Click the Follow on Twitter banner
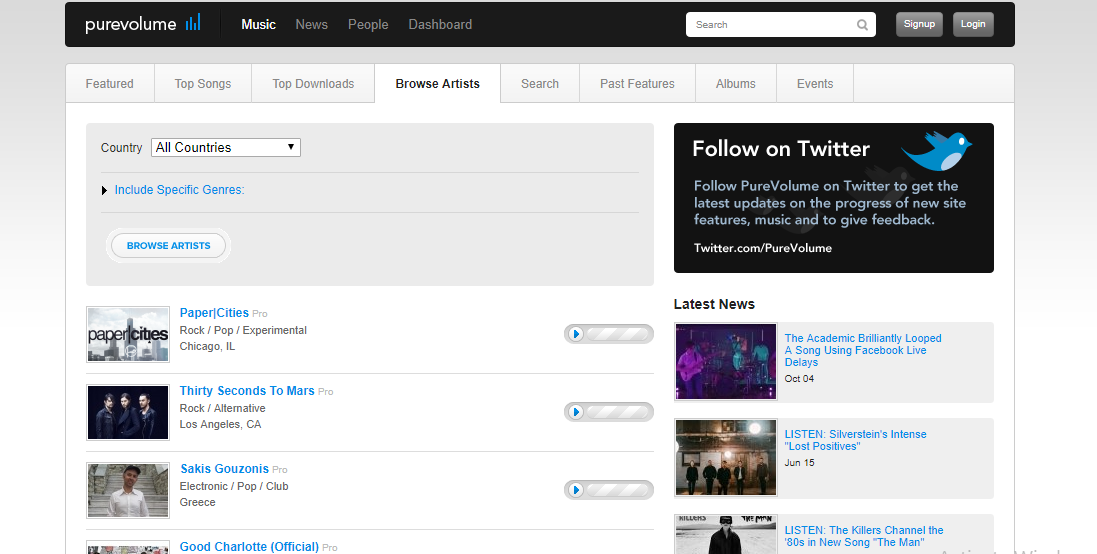The width and height of the screenshot is (1097, 554). pos(834,198)
